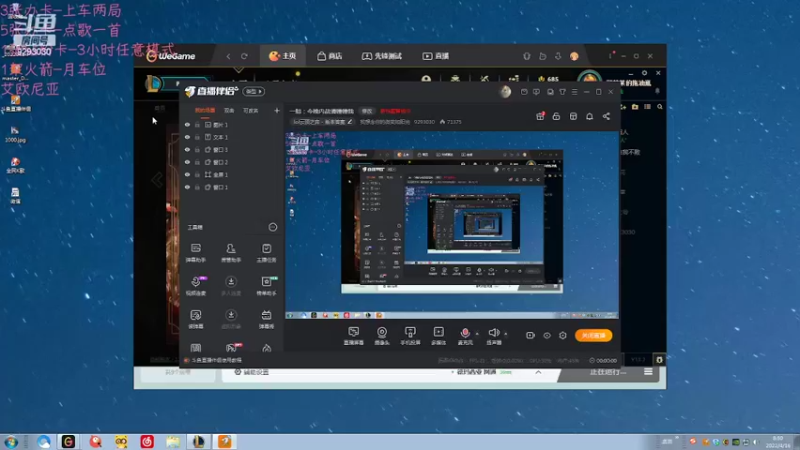Open the first toolbox tool, danmaku helper
800x450 pixels.
click(195, 253)
